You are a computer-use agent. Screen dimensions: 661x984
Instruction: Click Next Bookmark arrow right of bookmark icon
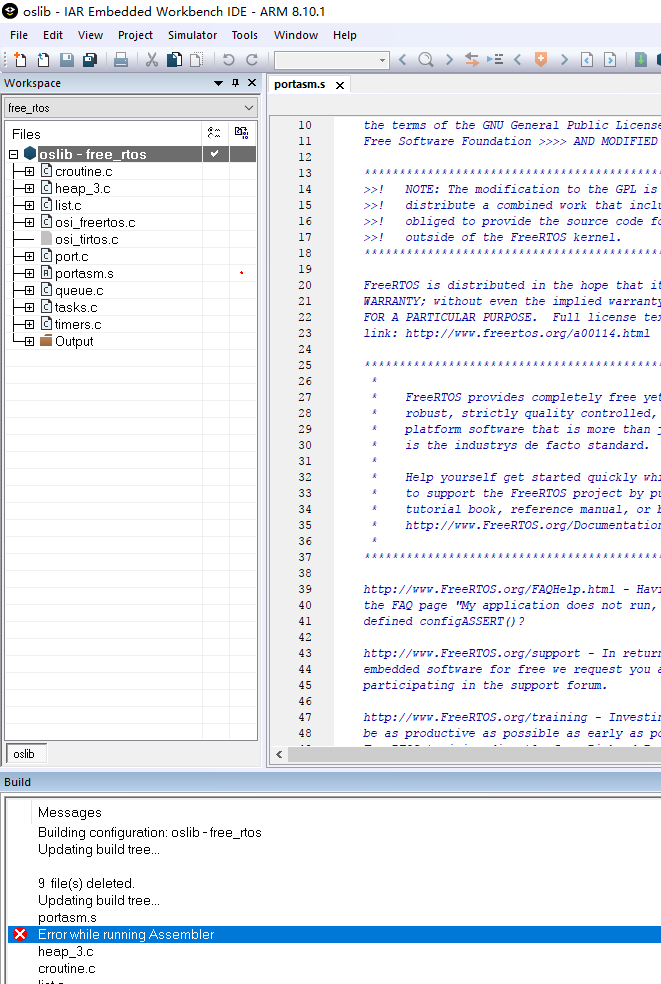pos(564,60)
